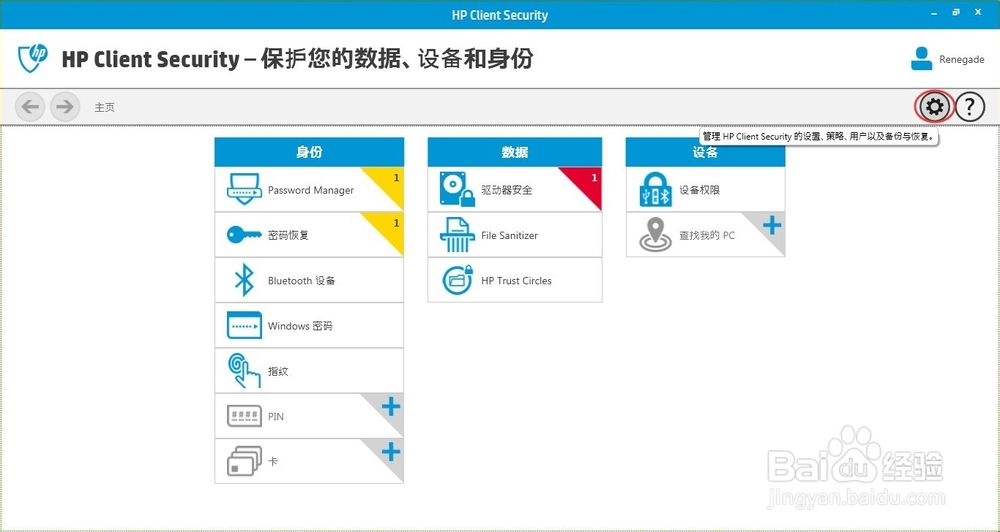Click the PIN keypad icon
Viewport: 1000px width, 532px height.
[244, 417]
